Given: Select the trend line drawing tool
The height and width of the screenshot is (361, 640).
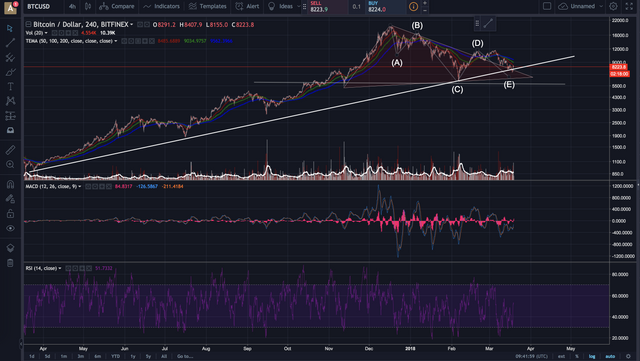Looking at the screenshot, I should [x=10, y=42].
